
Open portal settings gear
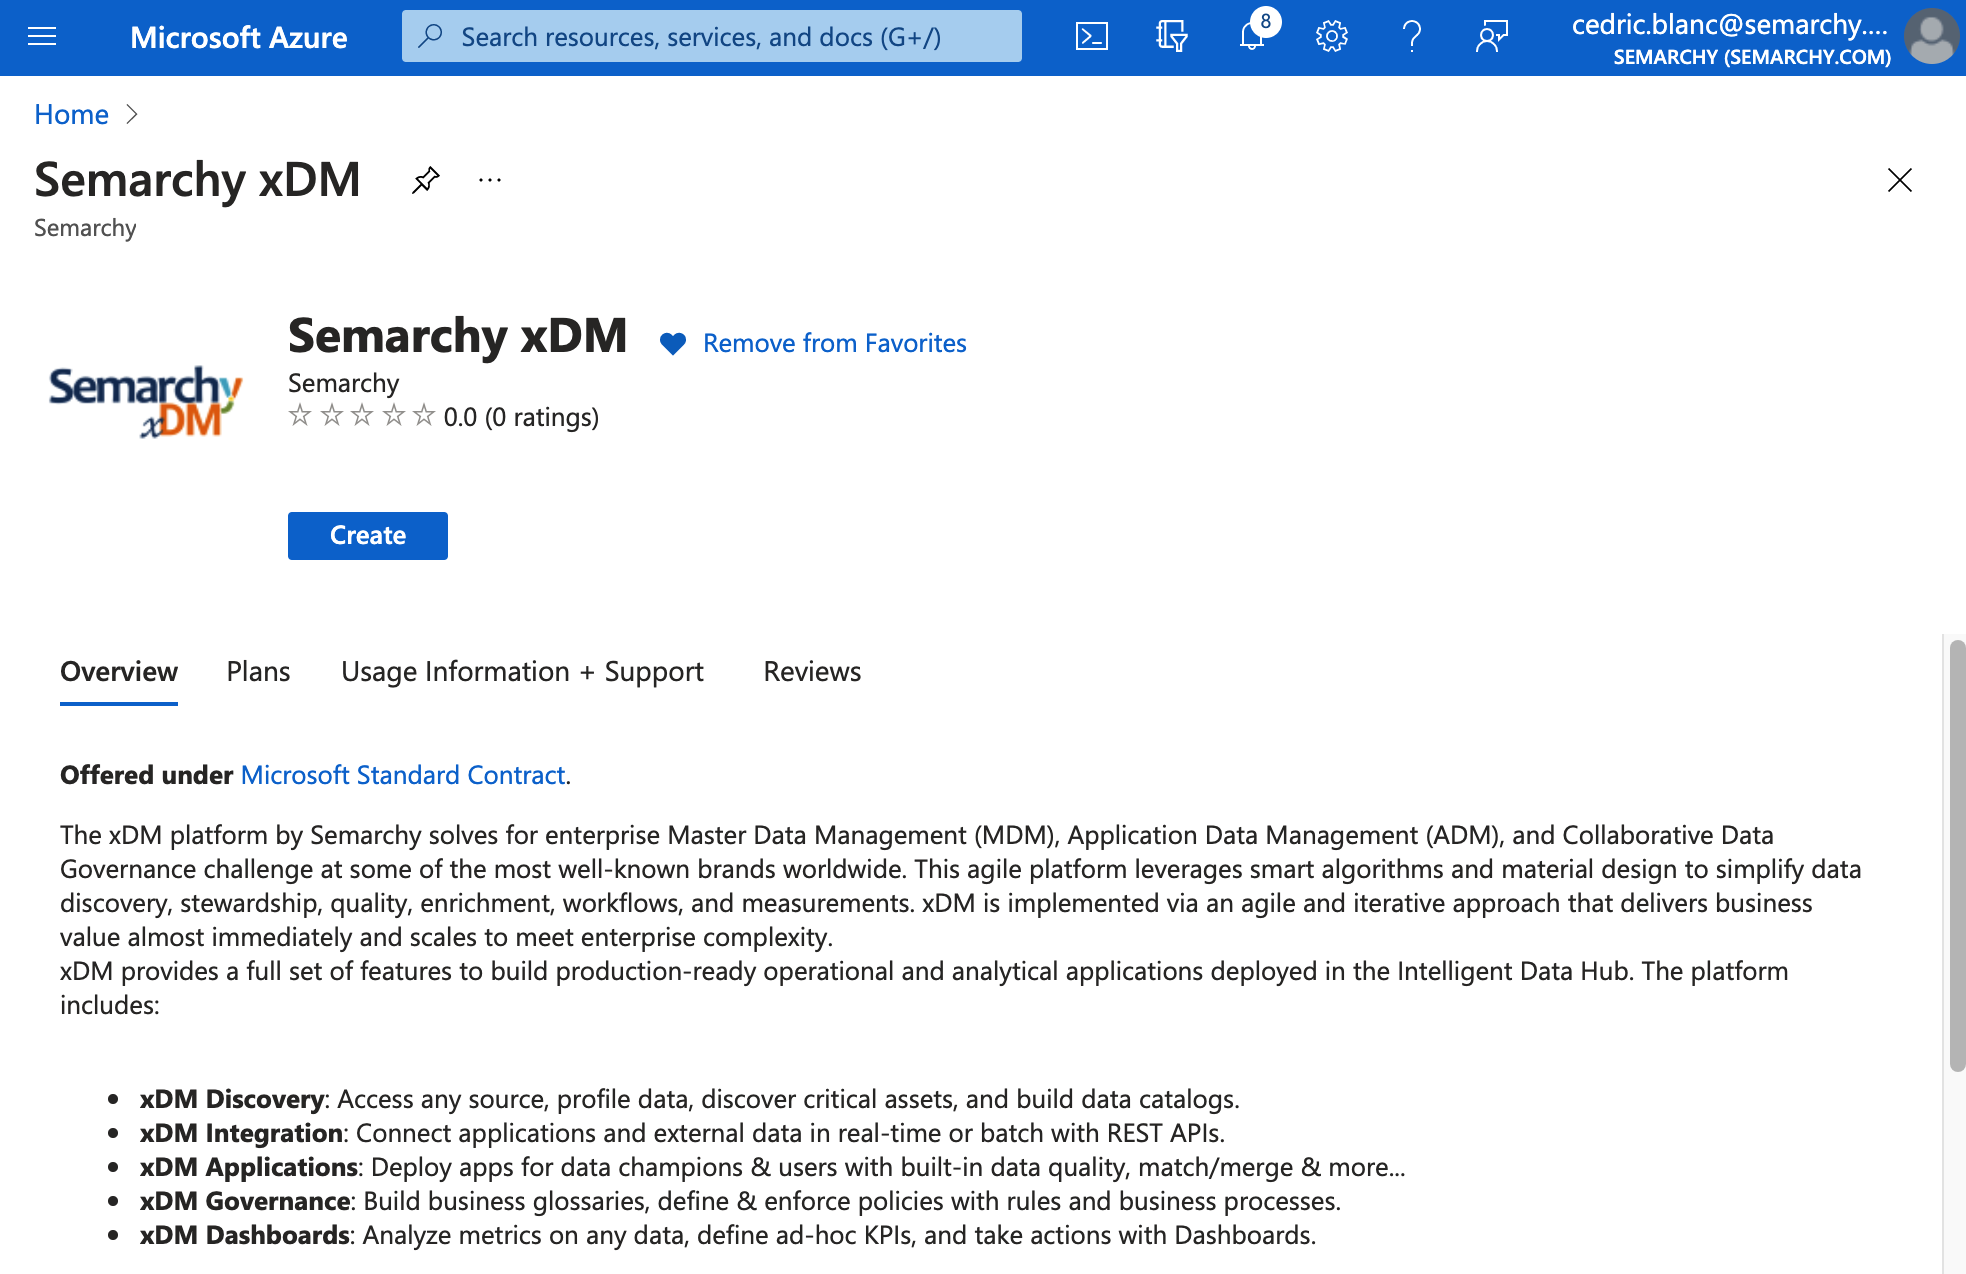(1331, 37)
